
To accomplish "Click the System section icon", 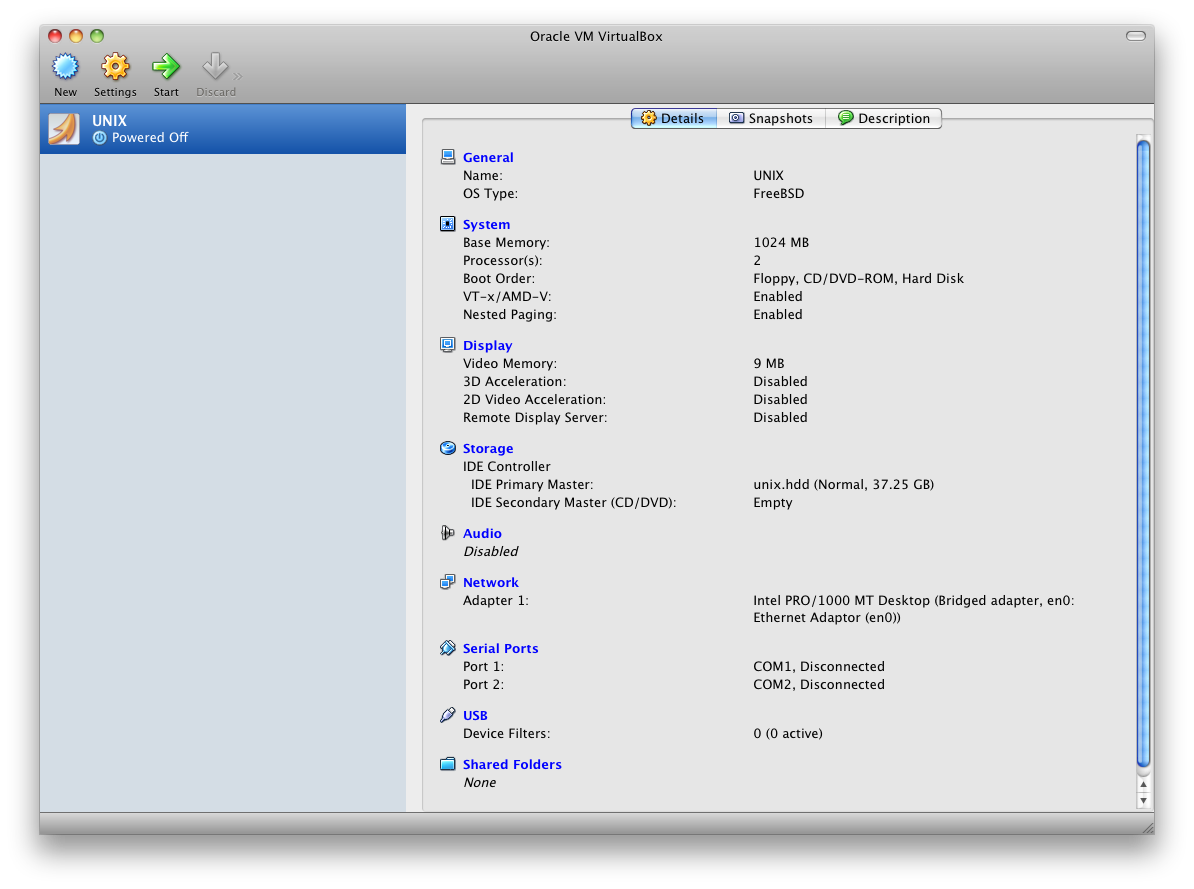I will click(447, 223).
